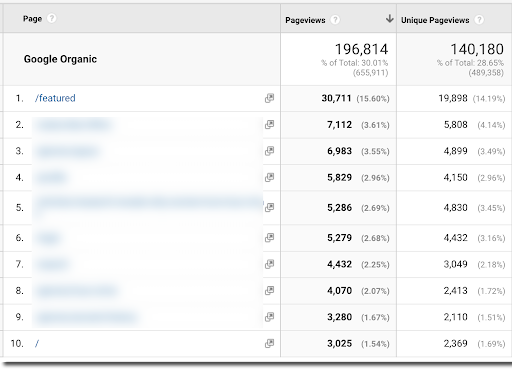This screenshot has height=369, width=512.
Task: Click the /featured page link
Action: tap(55, 98)
